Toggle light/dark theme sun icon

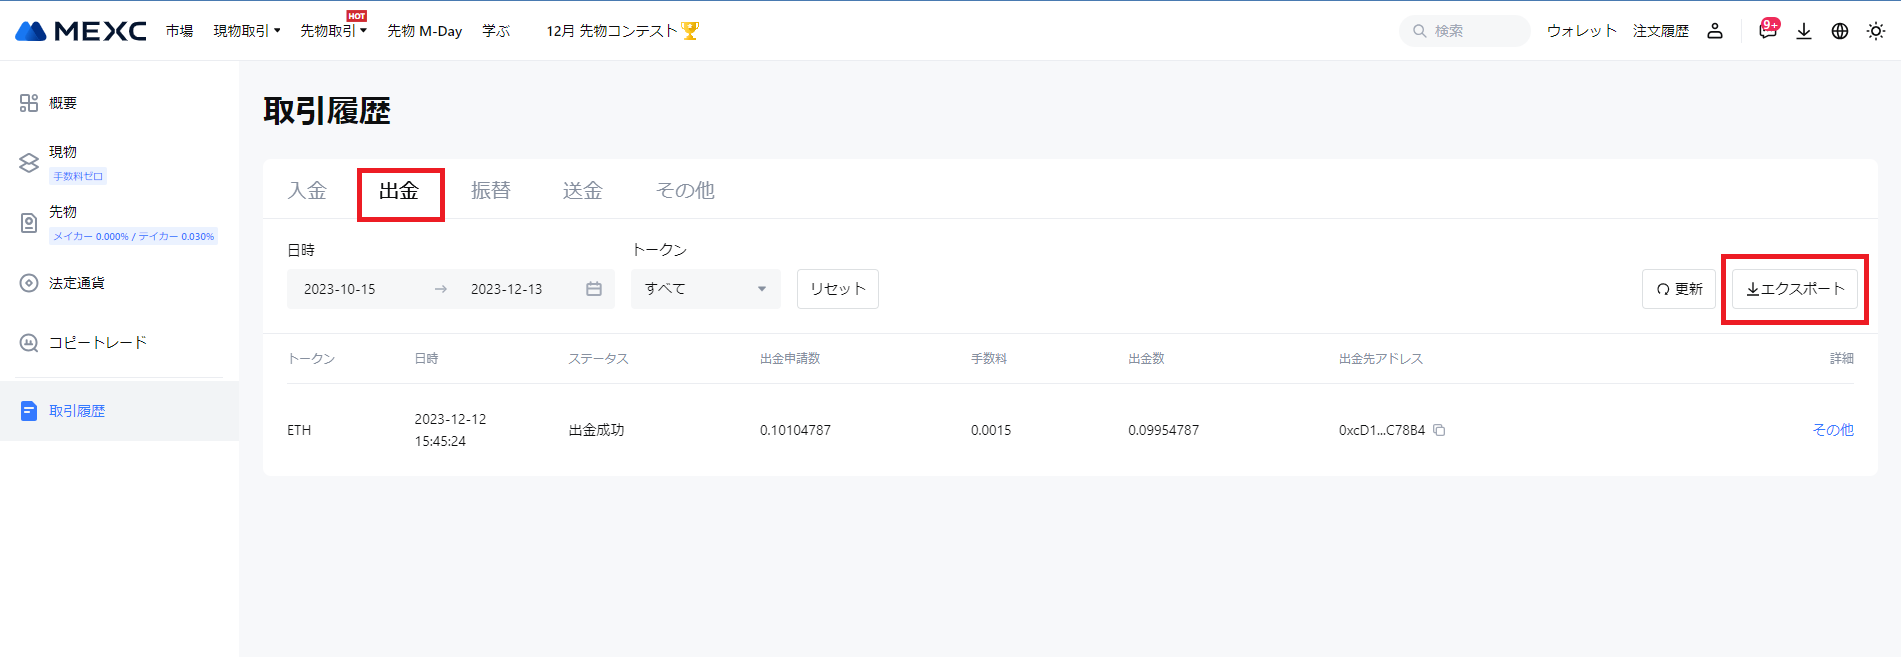1876,31
